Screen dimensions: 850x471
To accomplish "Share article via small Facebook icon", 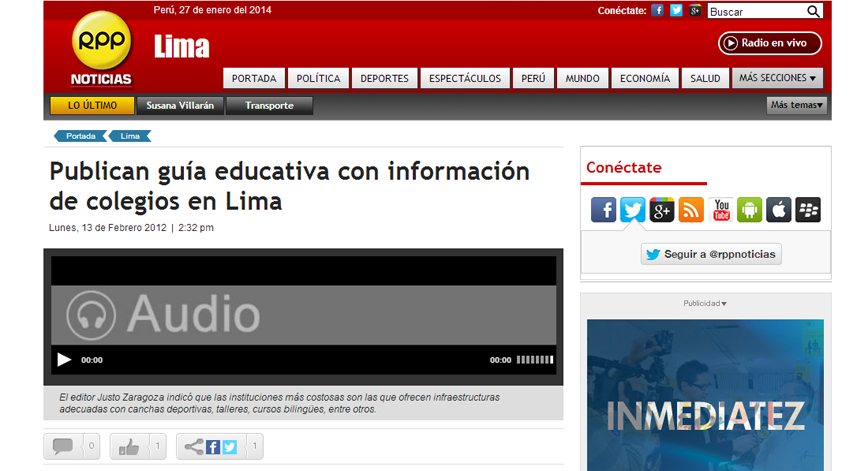I will click(213, 447).
